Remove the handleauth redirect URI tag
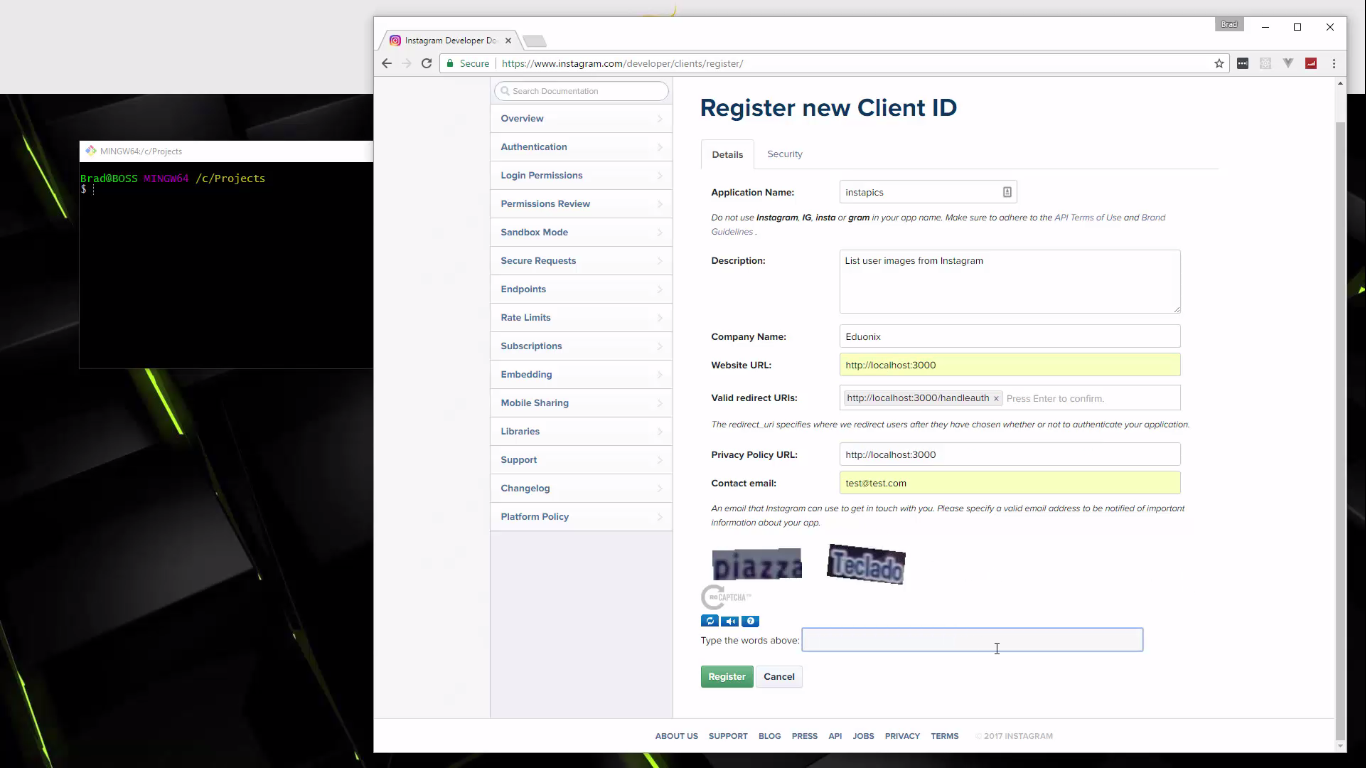The image size is (1366, 768). [x=996, y=398]
